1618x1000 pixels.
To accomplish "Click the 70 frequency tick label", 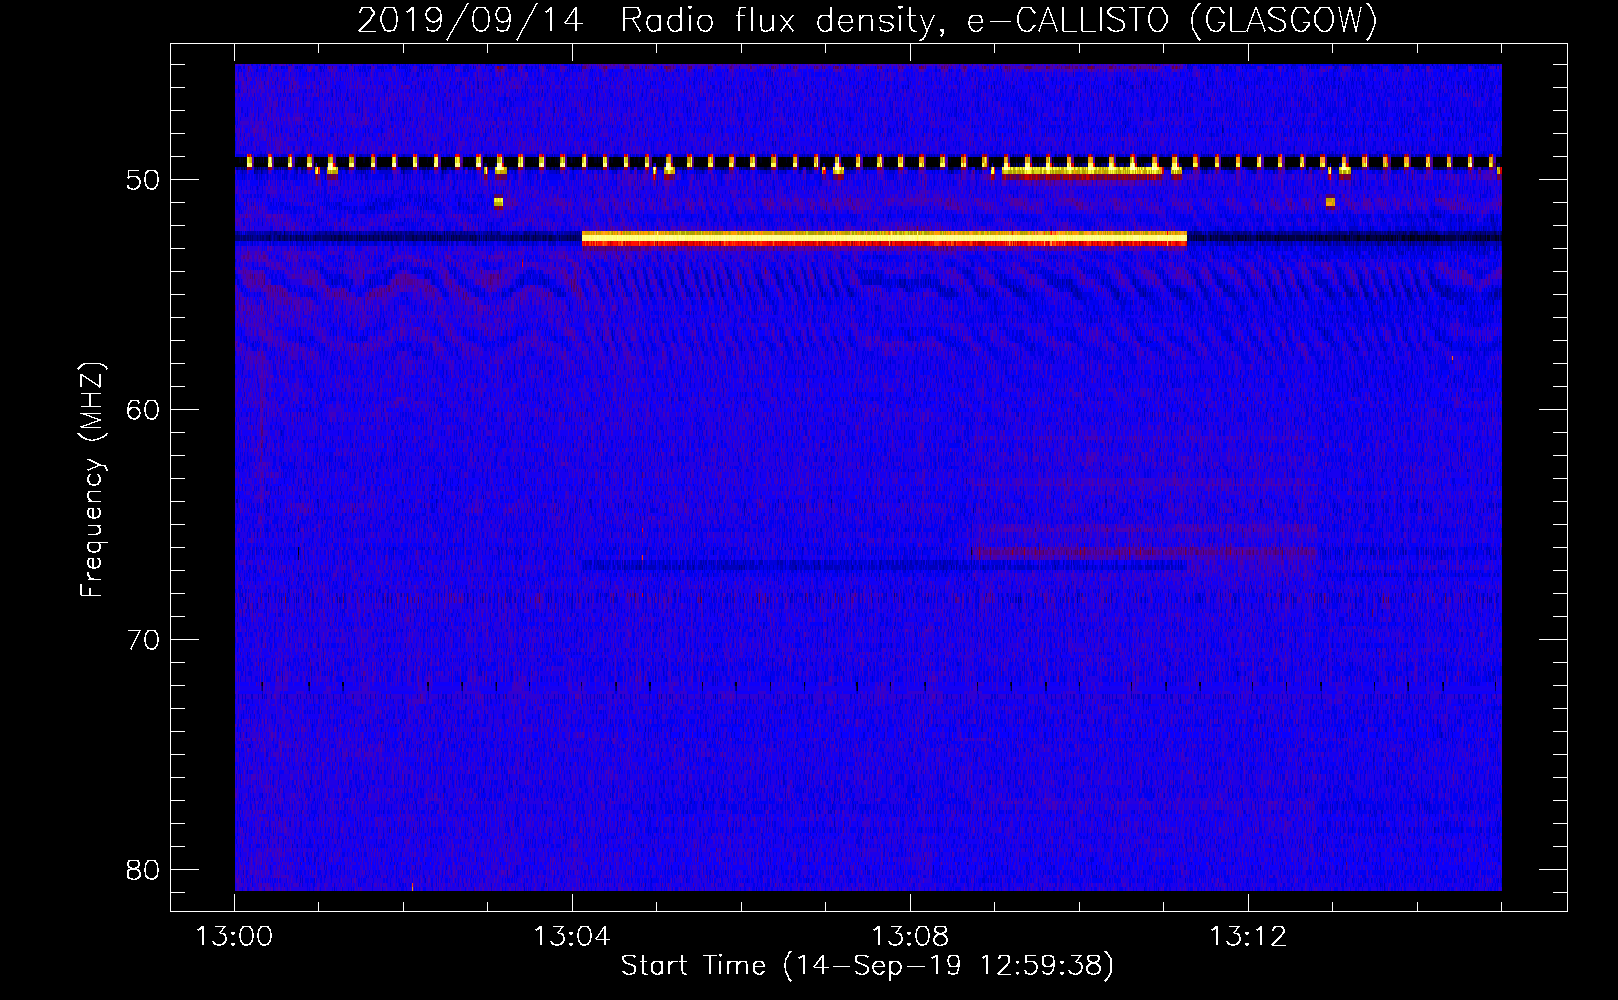I will [x=143, y=640].
